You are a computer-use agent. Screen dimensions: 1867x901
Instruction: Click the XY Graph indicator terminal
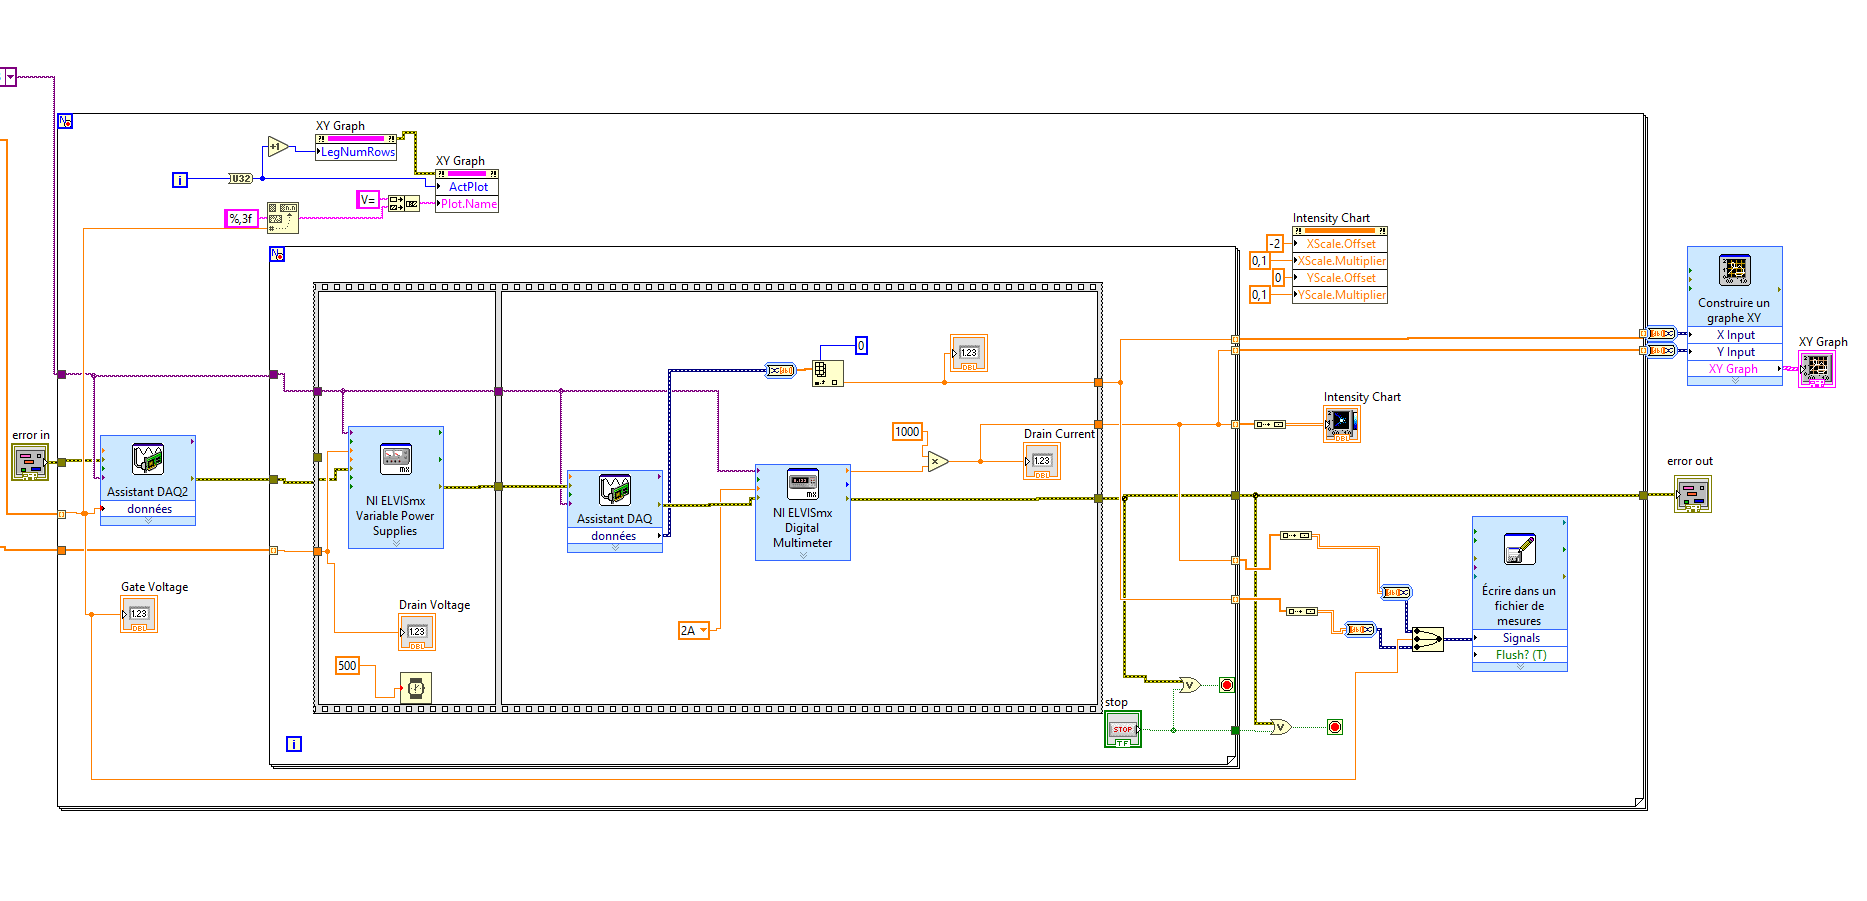tap(1816, 369)
